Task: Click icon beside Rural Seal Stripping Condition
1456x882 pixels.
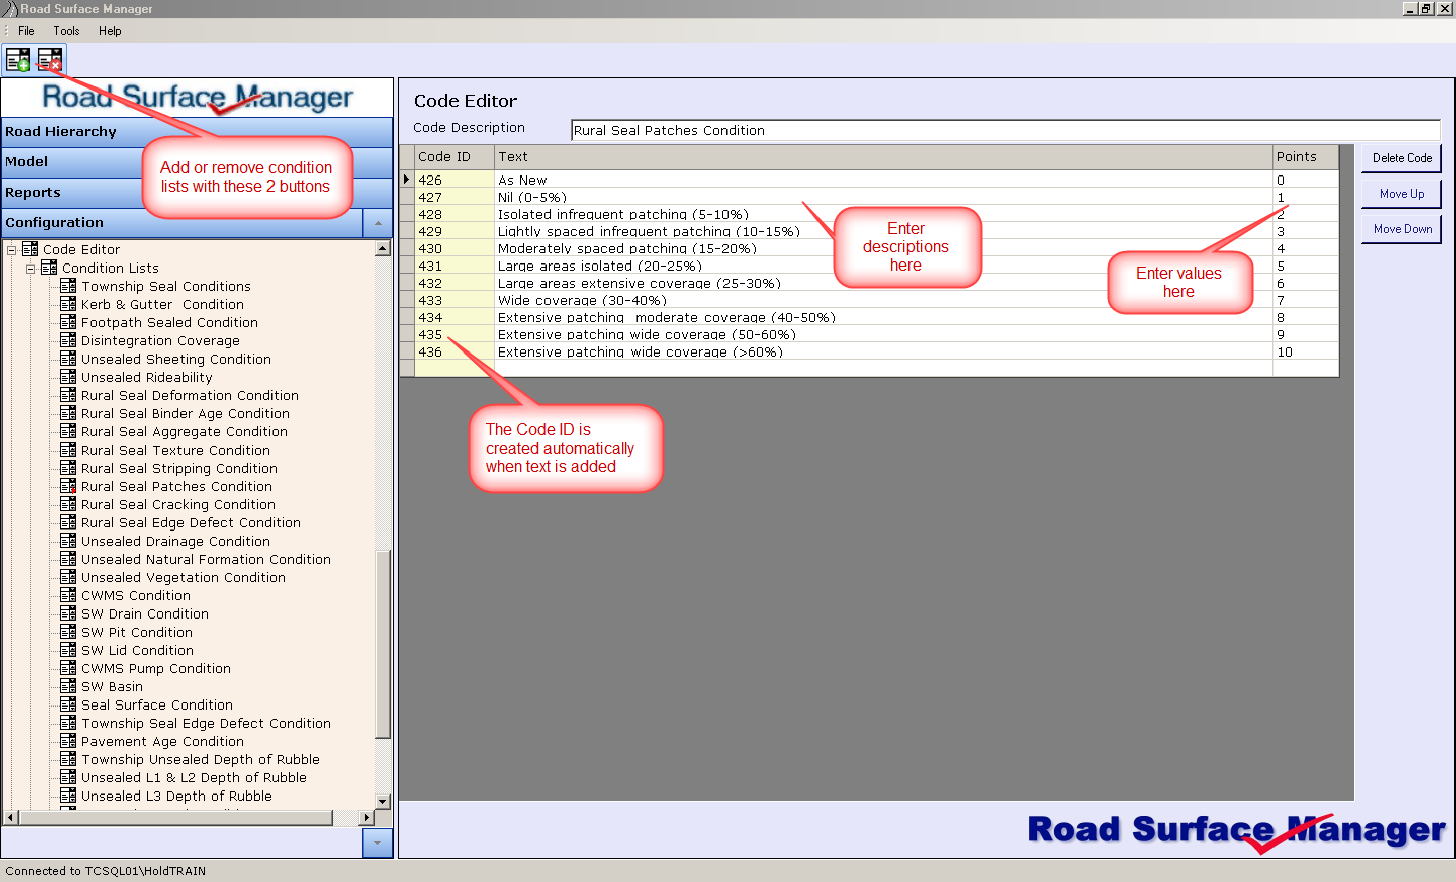Action: (68, 468)
